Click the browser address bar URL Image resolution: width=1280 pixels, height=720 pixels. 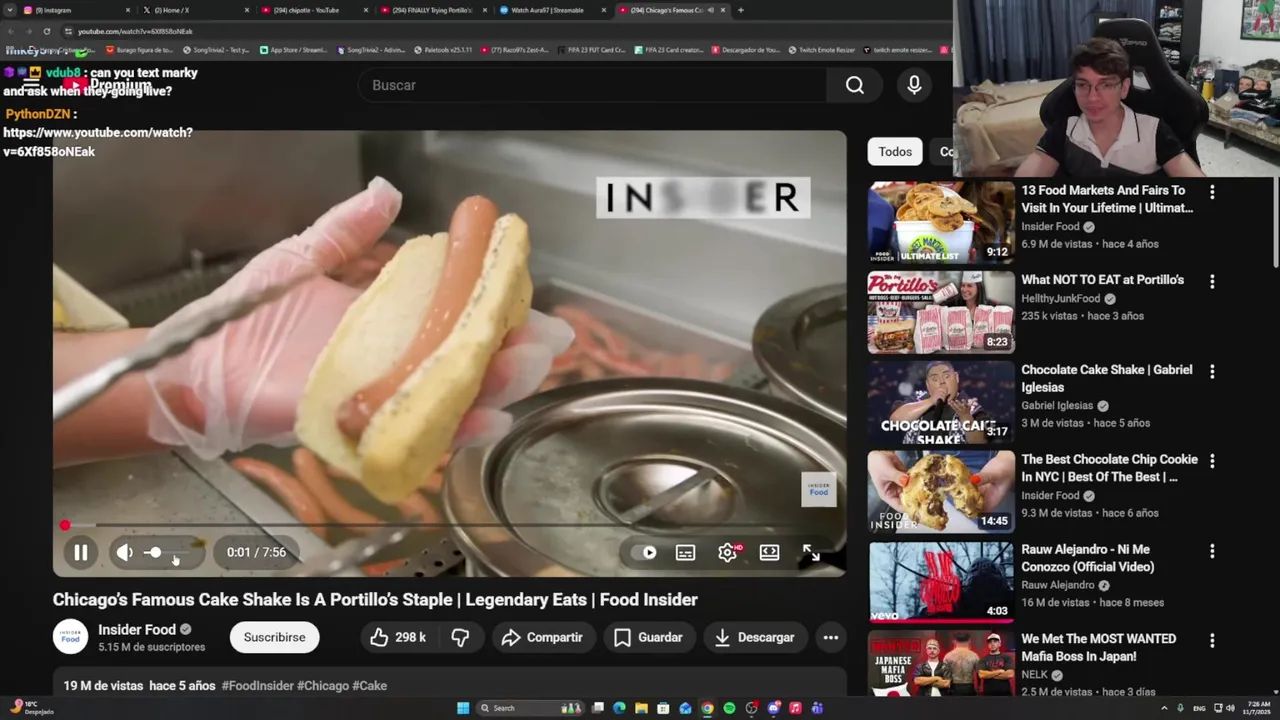click(x=135, y=31)
